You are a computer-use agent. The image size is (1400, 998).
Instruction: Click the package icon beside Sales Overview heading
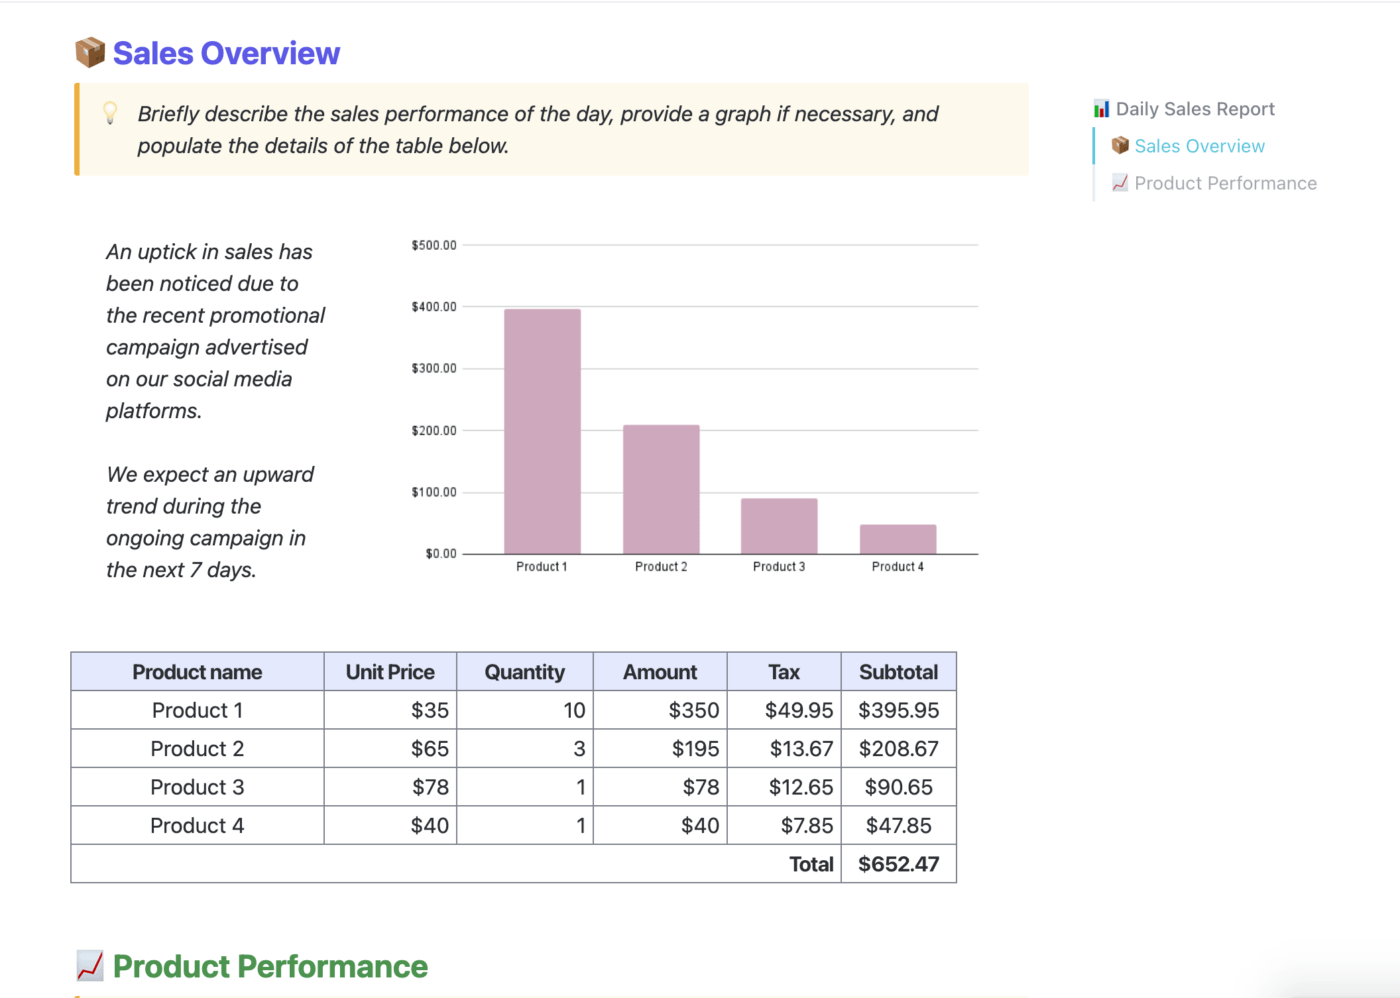(x=90, y=53)
